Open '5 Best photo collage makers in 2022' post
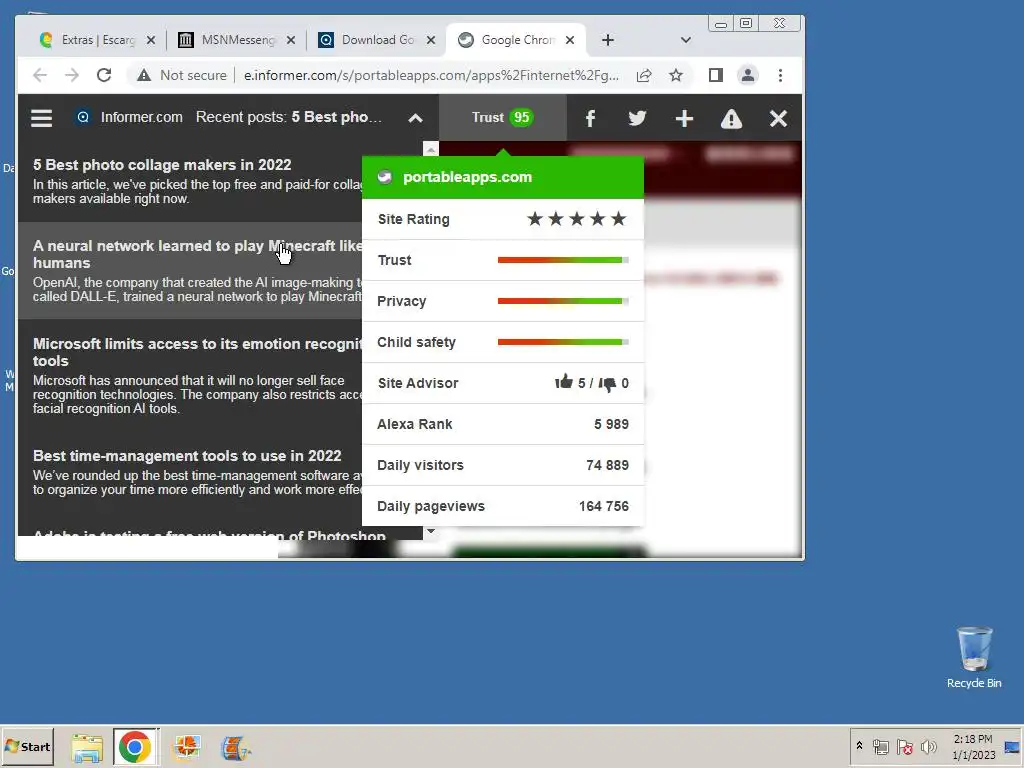Screen dimensions: 1024x768 (162, 165)
